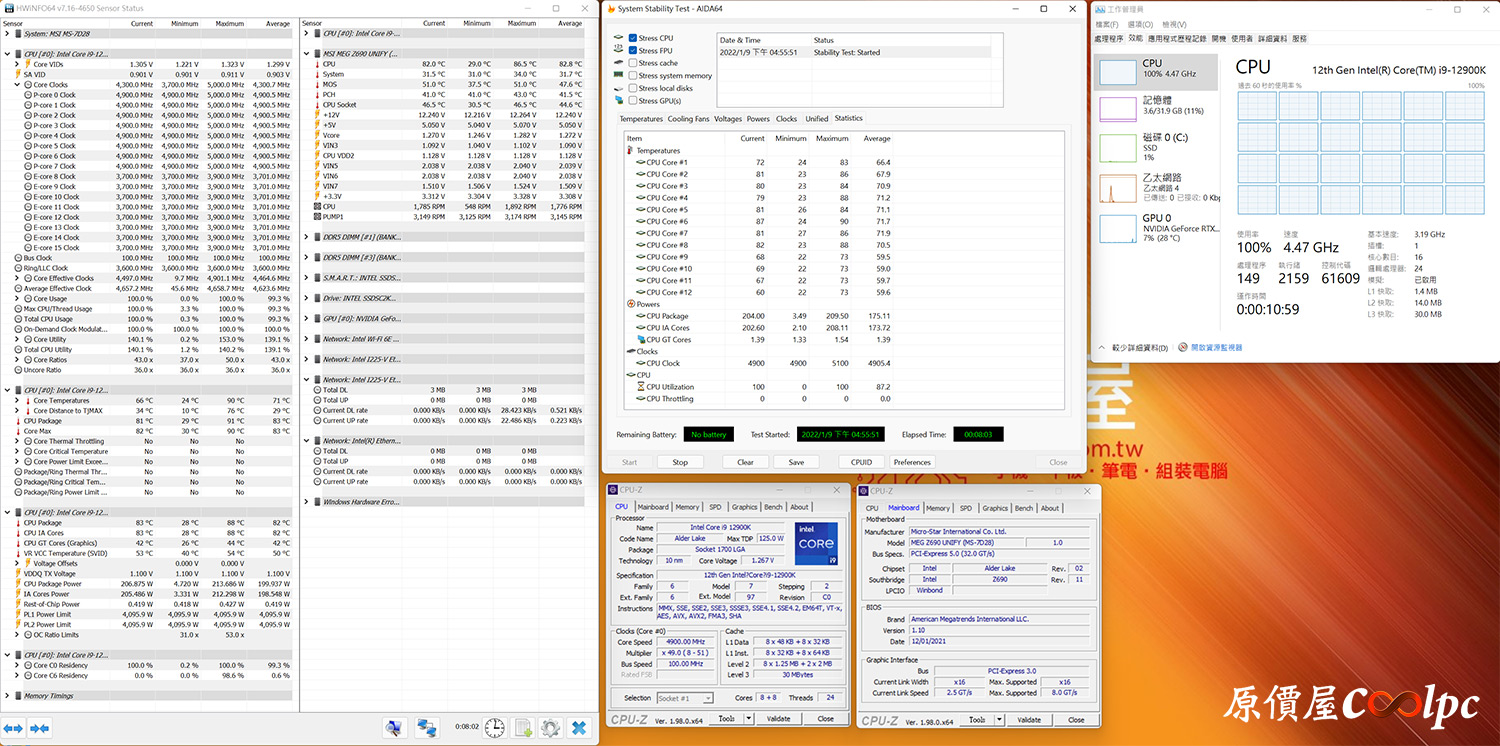Screen dimensions: 1500x746
Task: Open SPD tab in right CPU-Z window
Action: [965, 508]
